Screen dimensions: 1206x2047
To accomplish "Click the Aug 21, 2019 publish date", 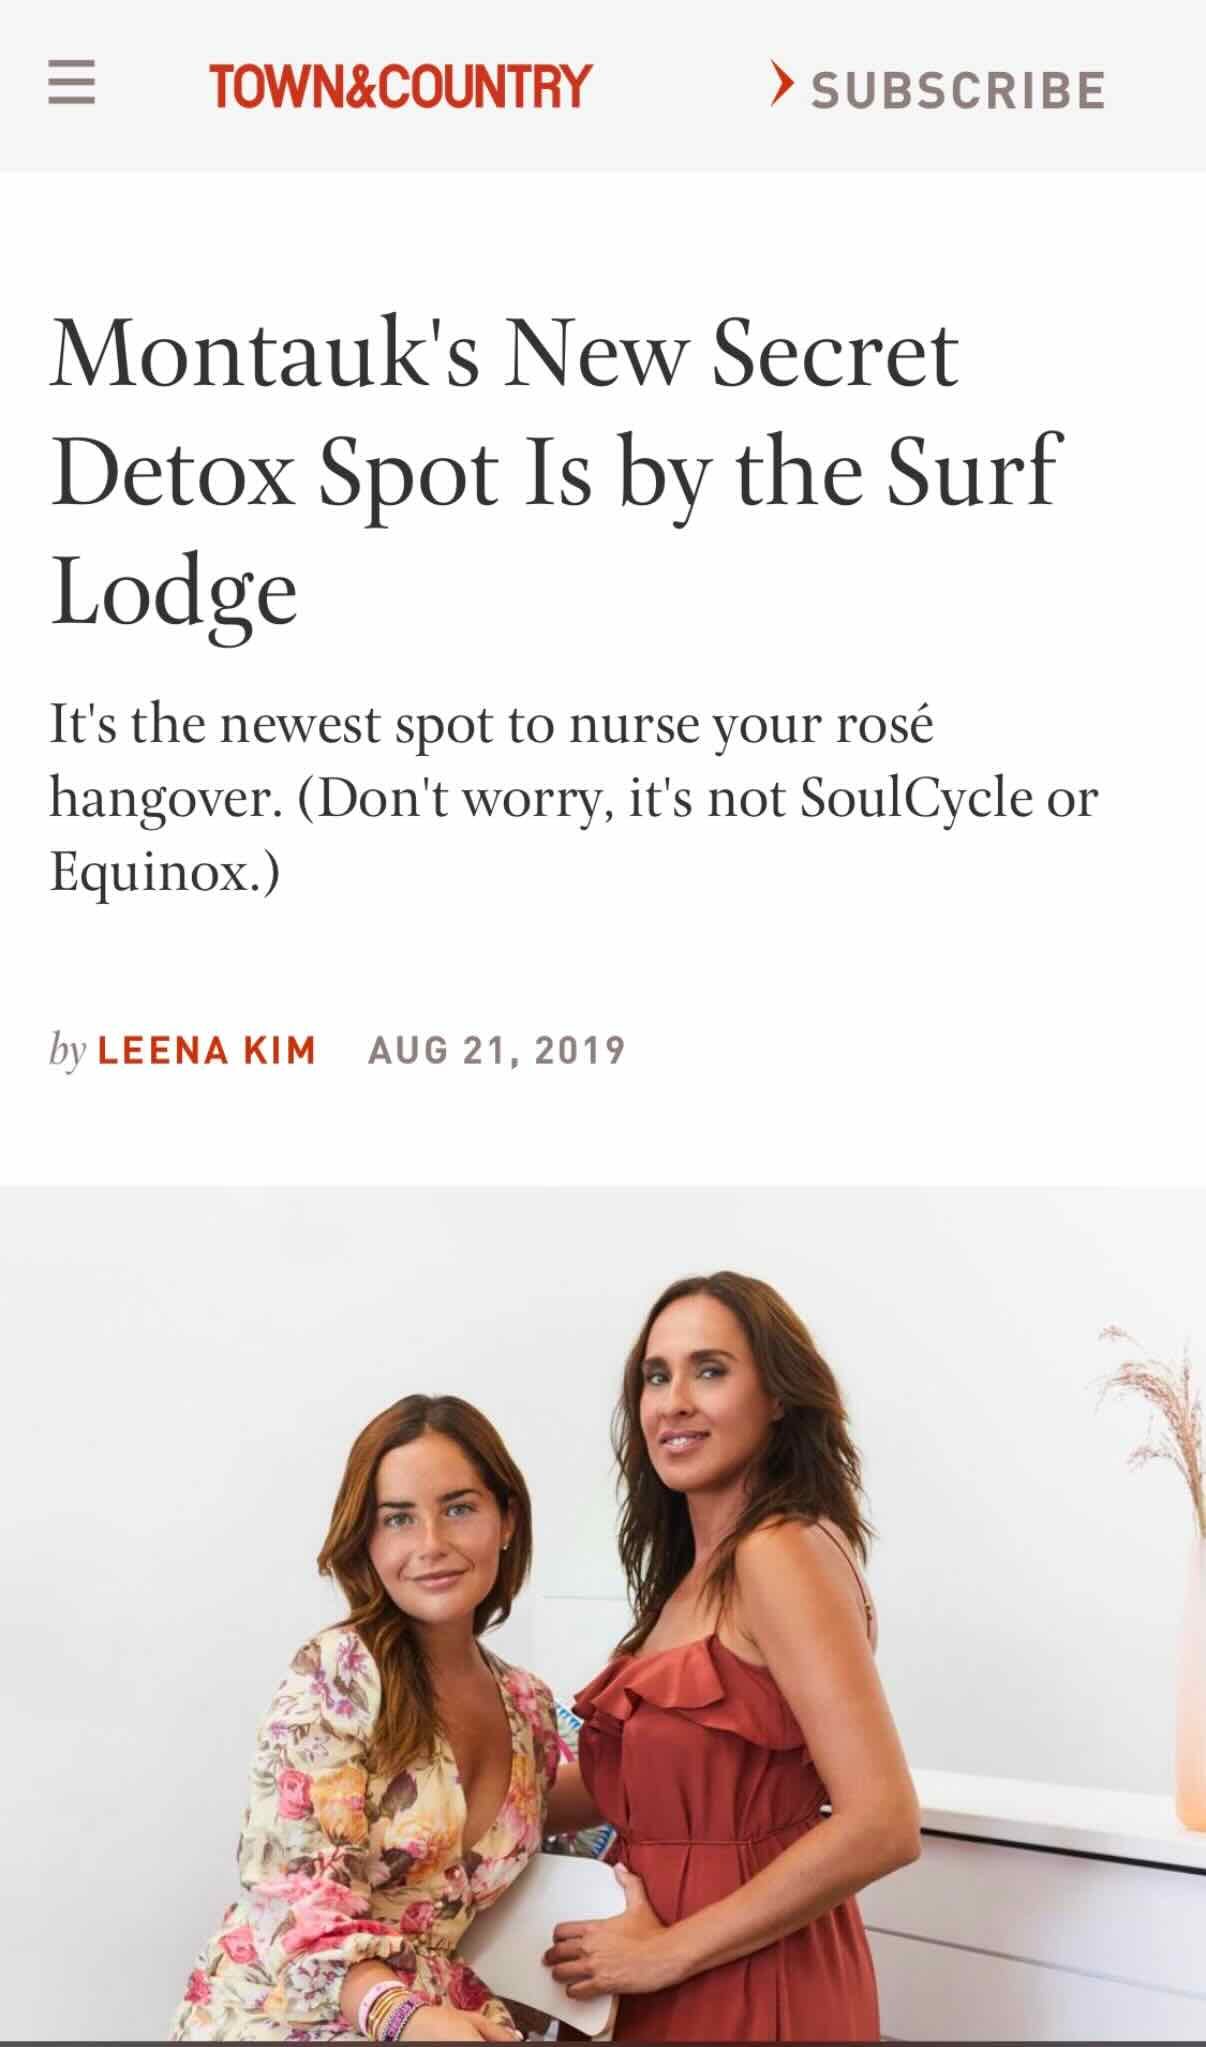I will click(x=497, y=1050).
